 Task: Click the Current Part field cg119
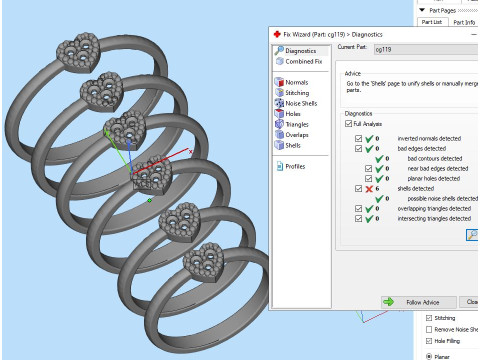click(426, 49)
